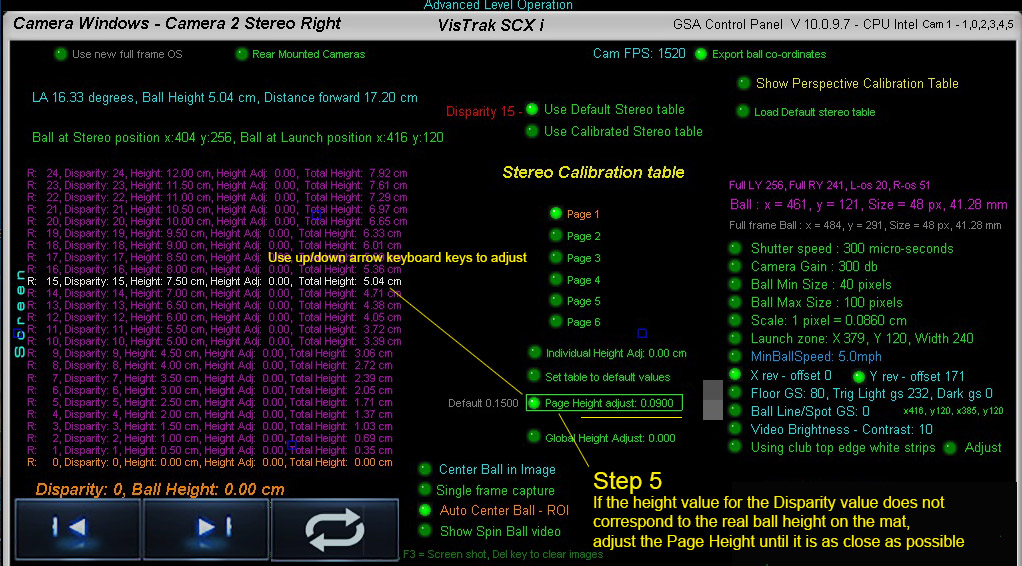Viewport: 1022px width, 566px height.
Task: Click LA 16.33 degrees status line
Action: 225,98
